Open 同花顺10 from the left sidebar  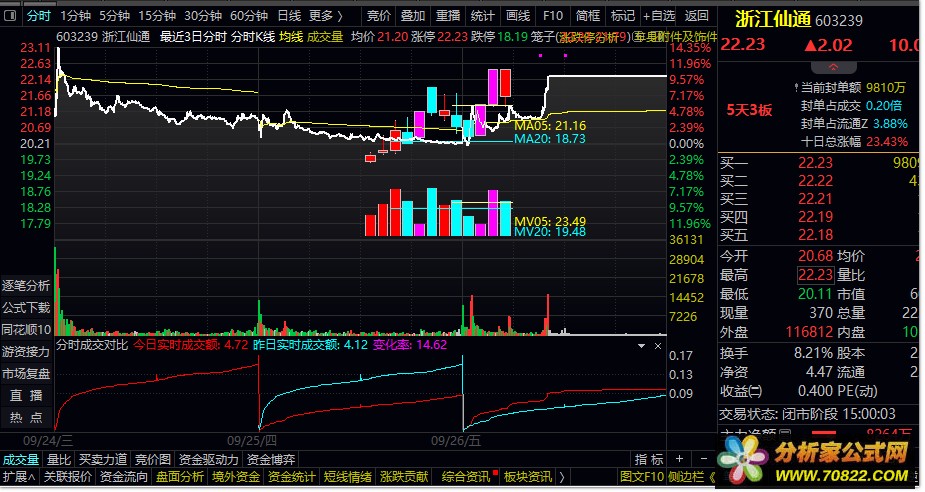click(x=26, y=330)
